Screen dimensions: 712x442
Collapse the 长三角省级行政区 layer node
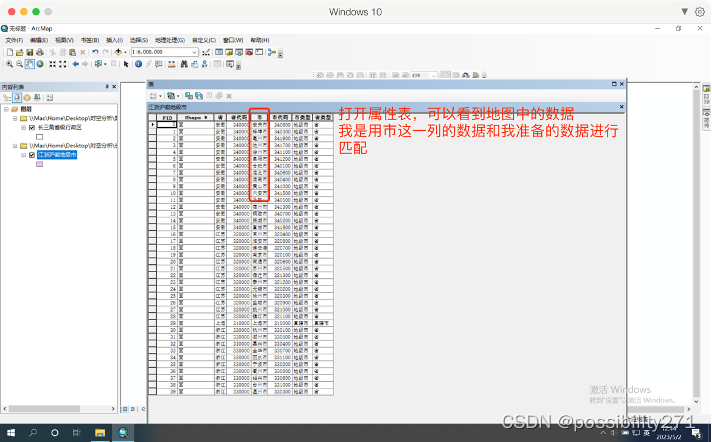(24, 128)
